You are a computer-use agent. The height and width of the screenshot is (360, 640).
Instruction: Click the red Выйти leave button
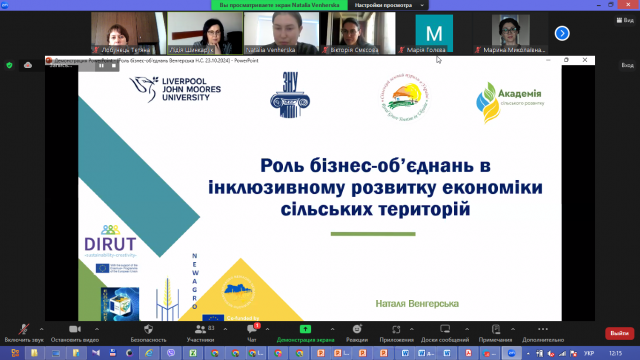[x=619, y=333]
